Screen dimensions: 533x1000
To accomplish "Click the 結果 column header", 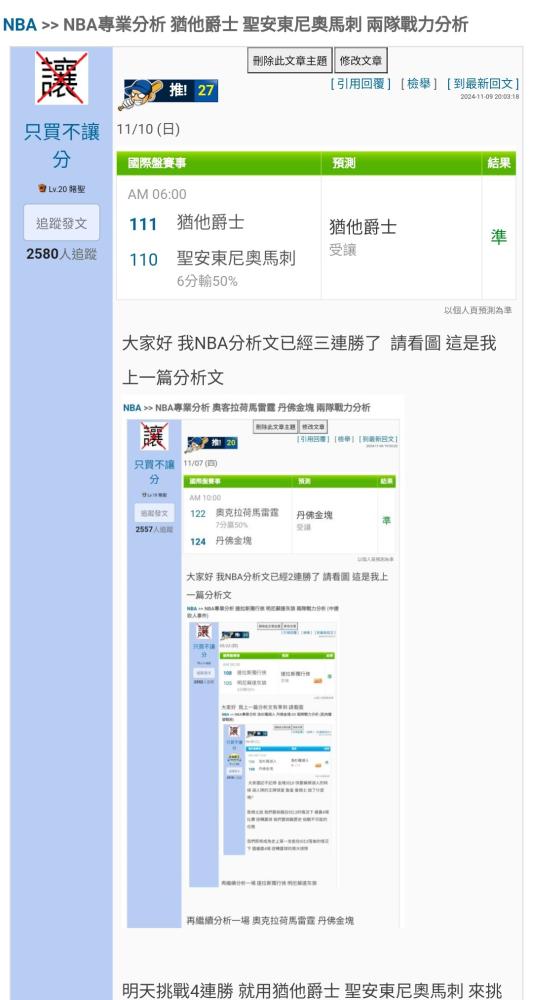I will point(499,163).
